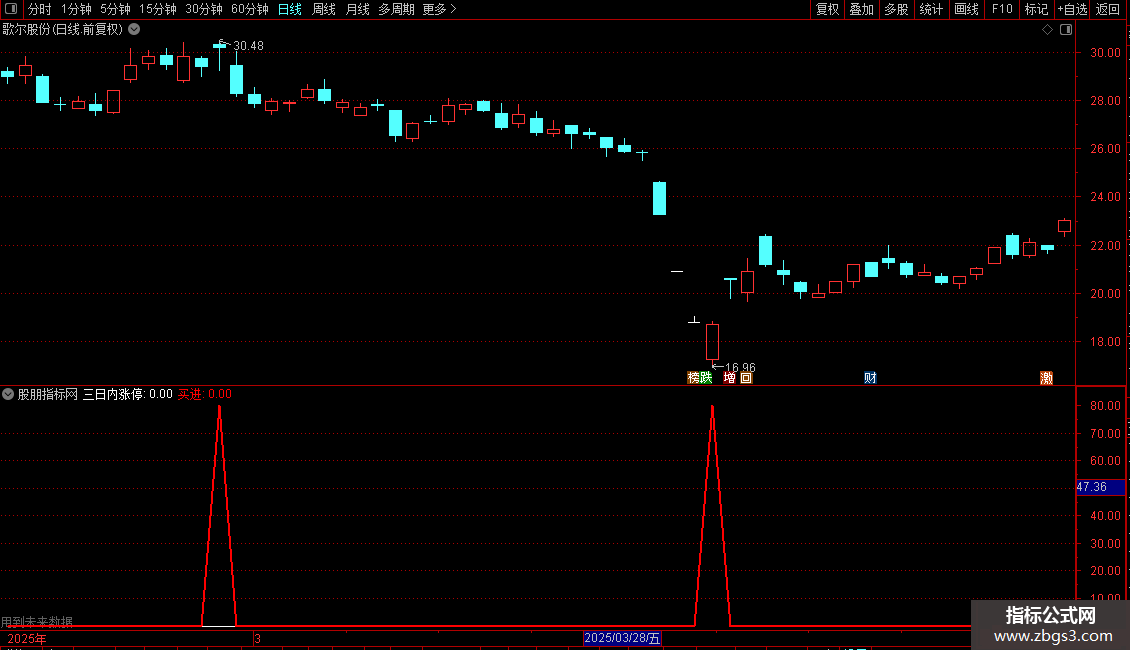The width and height of the screenshot is (1130, 650).
Task: Switch to 分时 intraday view
Action: (40, 9)
